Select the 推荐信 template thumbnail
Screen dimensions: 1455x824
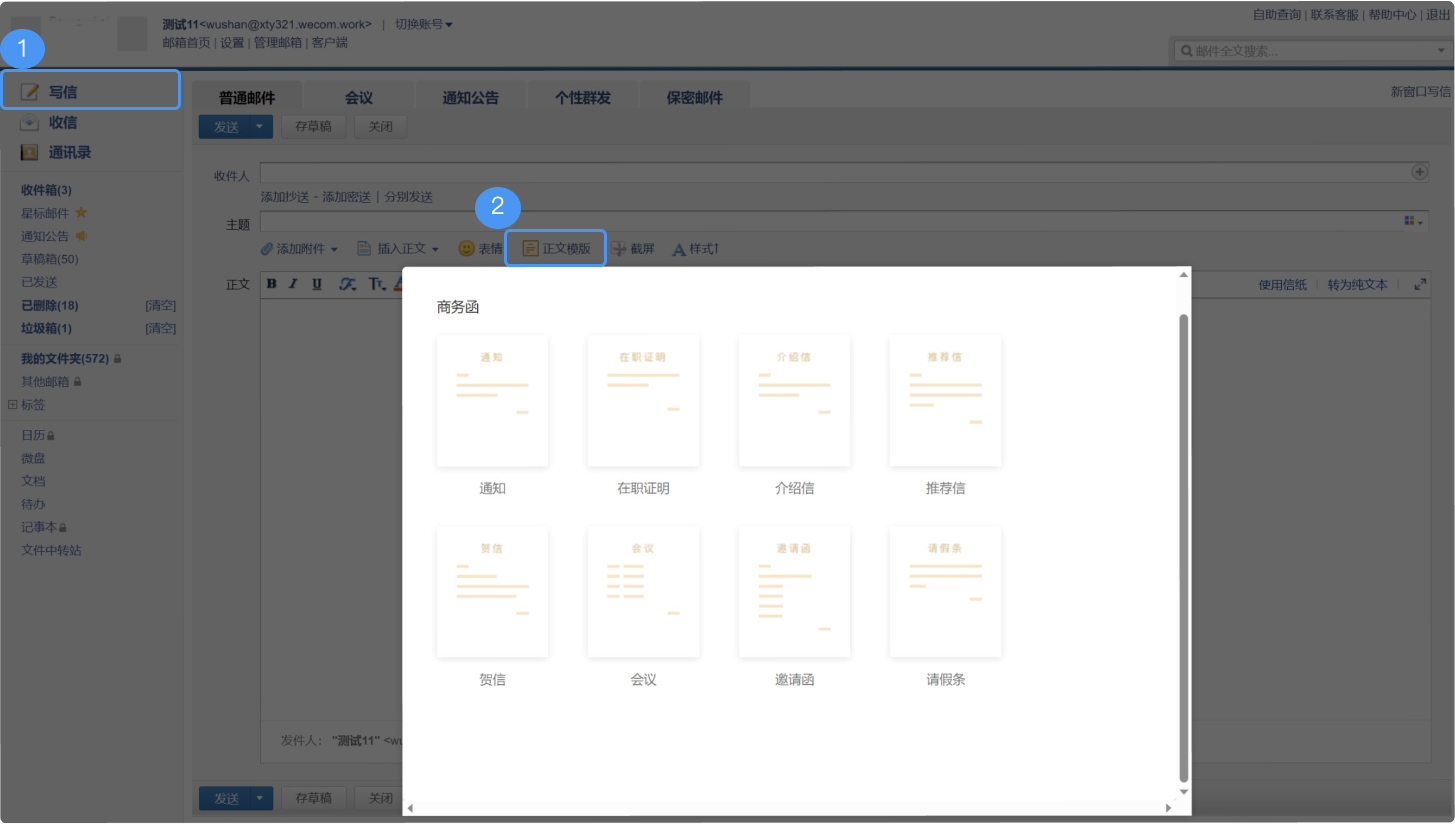pos(945,400)
